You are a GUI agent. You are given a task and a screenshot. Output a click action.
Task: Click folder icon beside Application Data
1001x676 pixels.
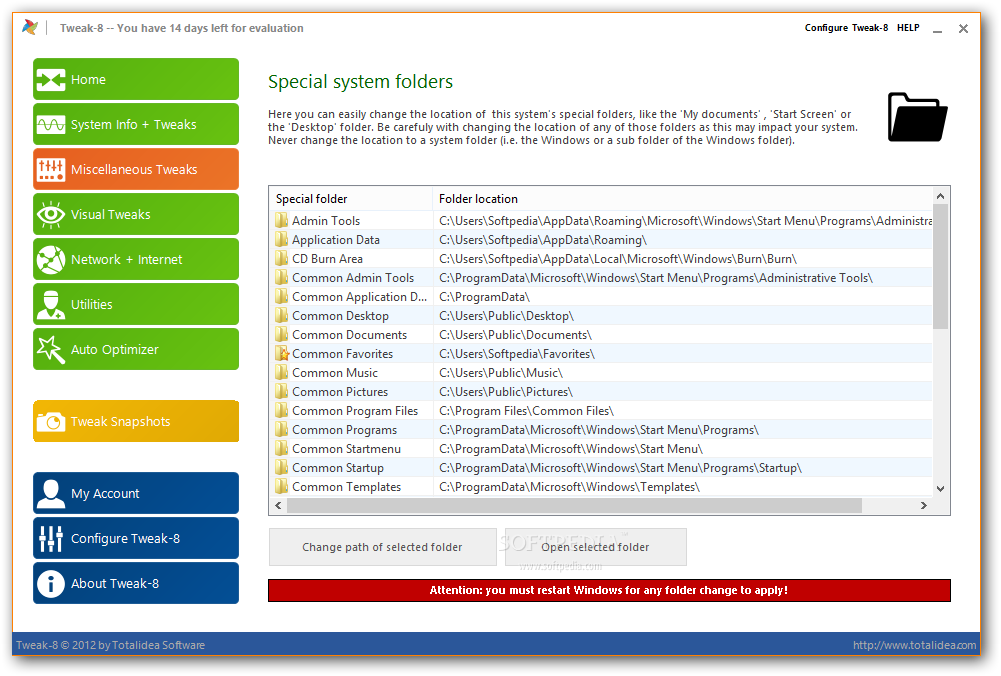pos(282,240)
